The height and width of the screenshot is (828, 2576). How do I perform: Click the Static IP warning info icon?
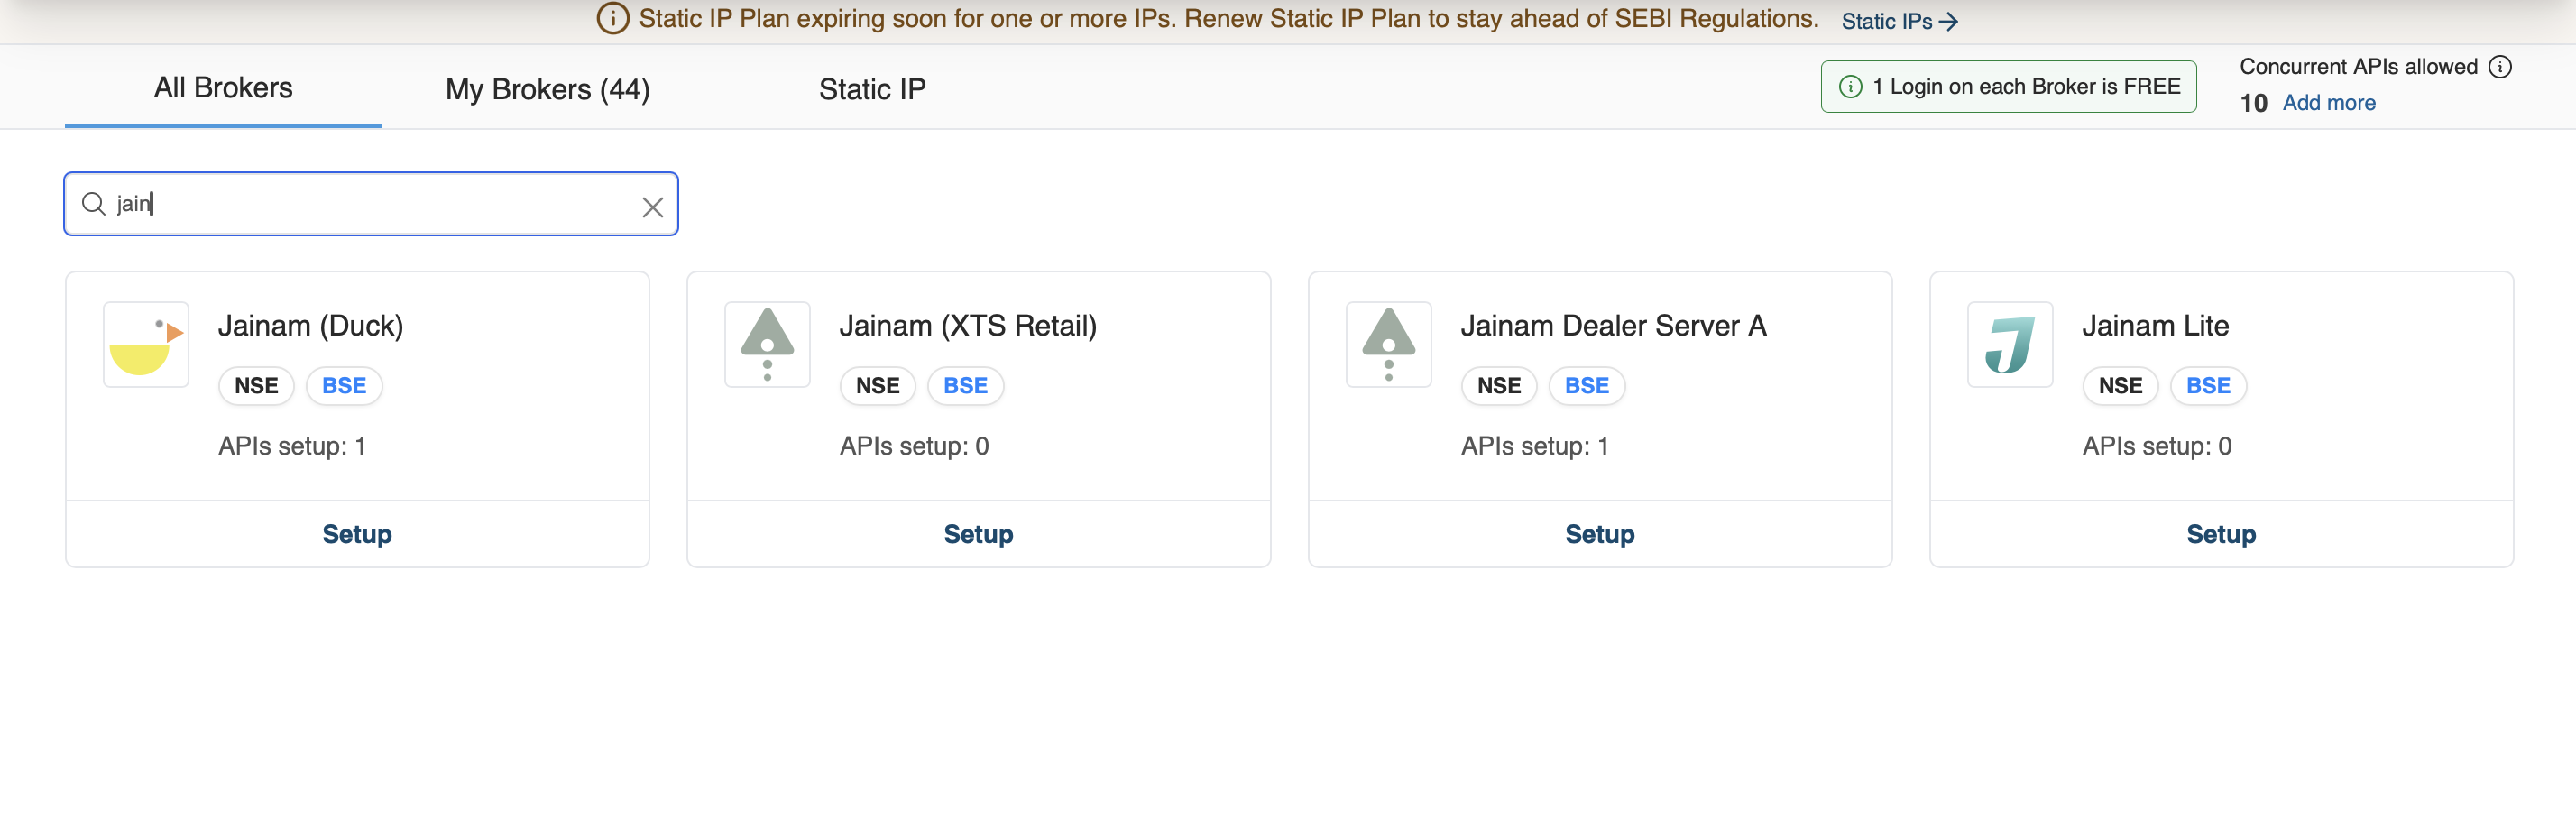tap(612, 19)
